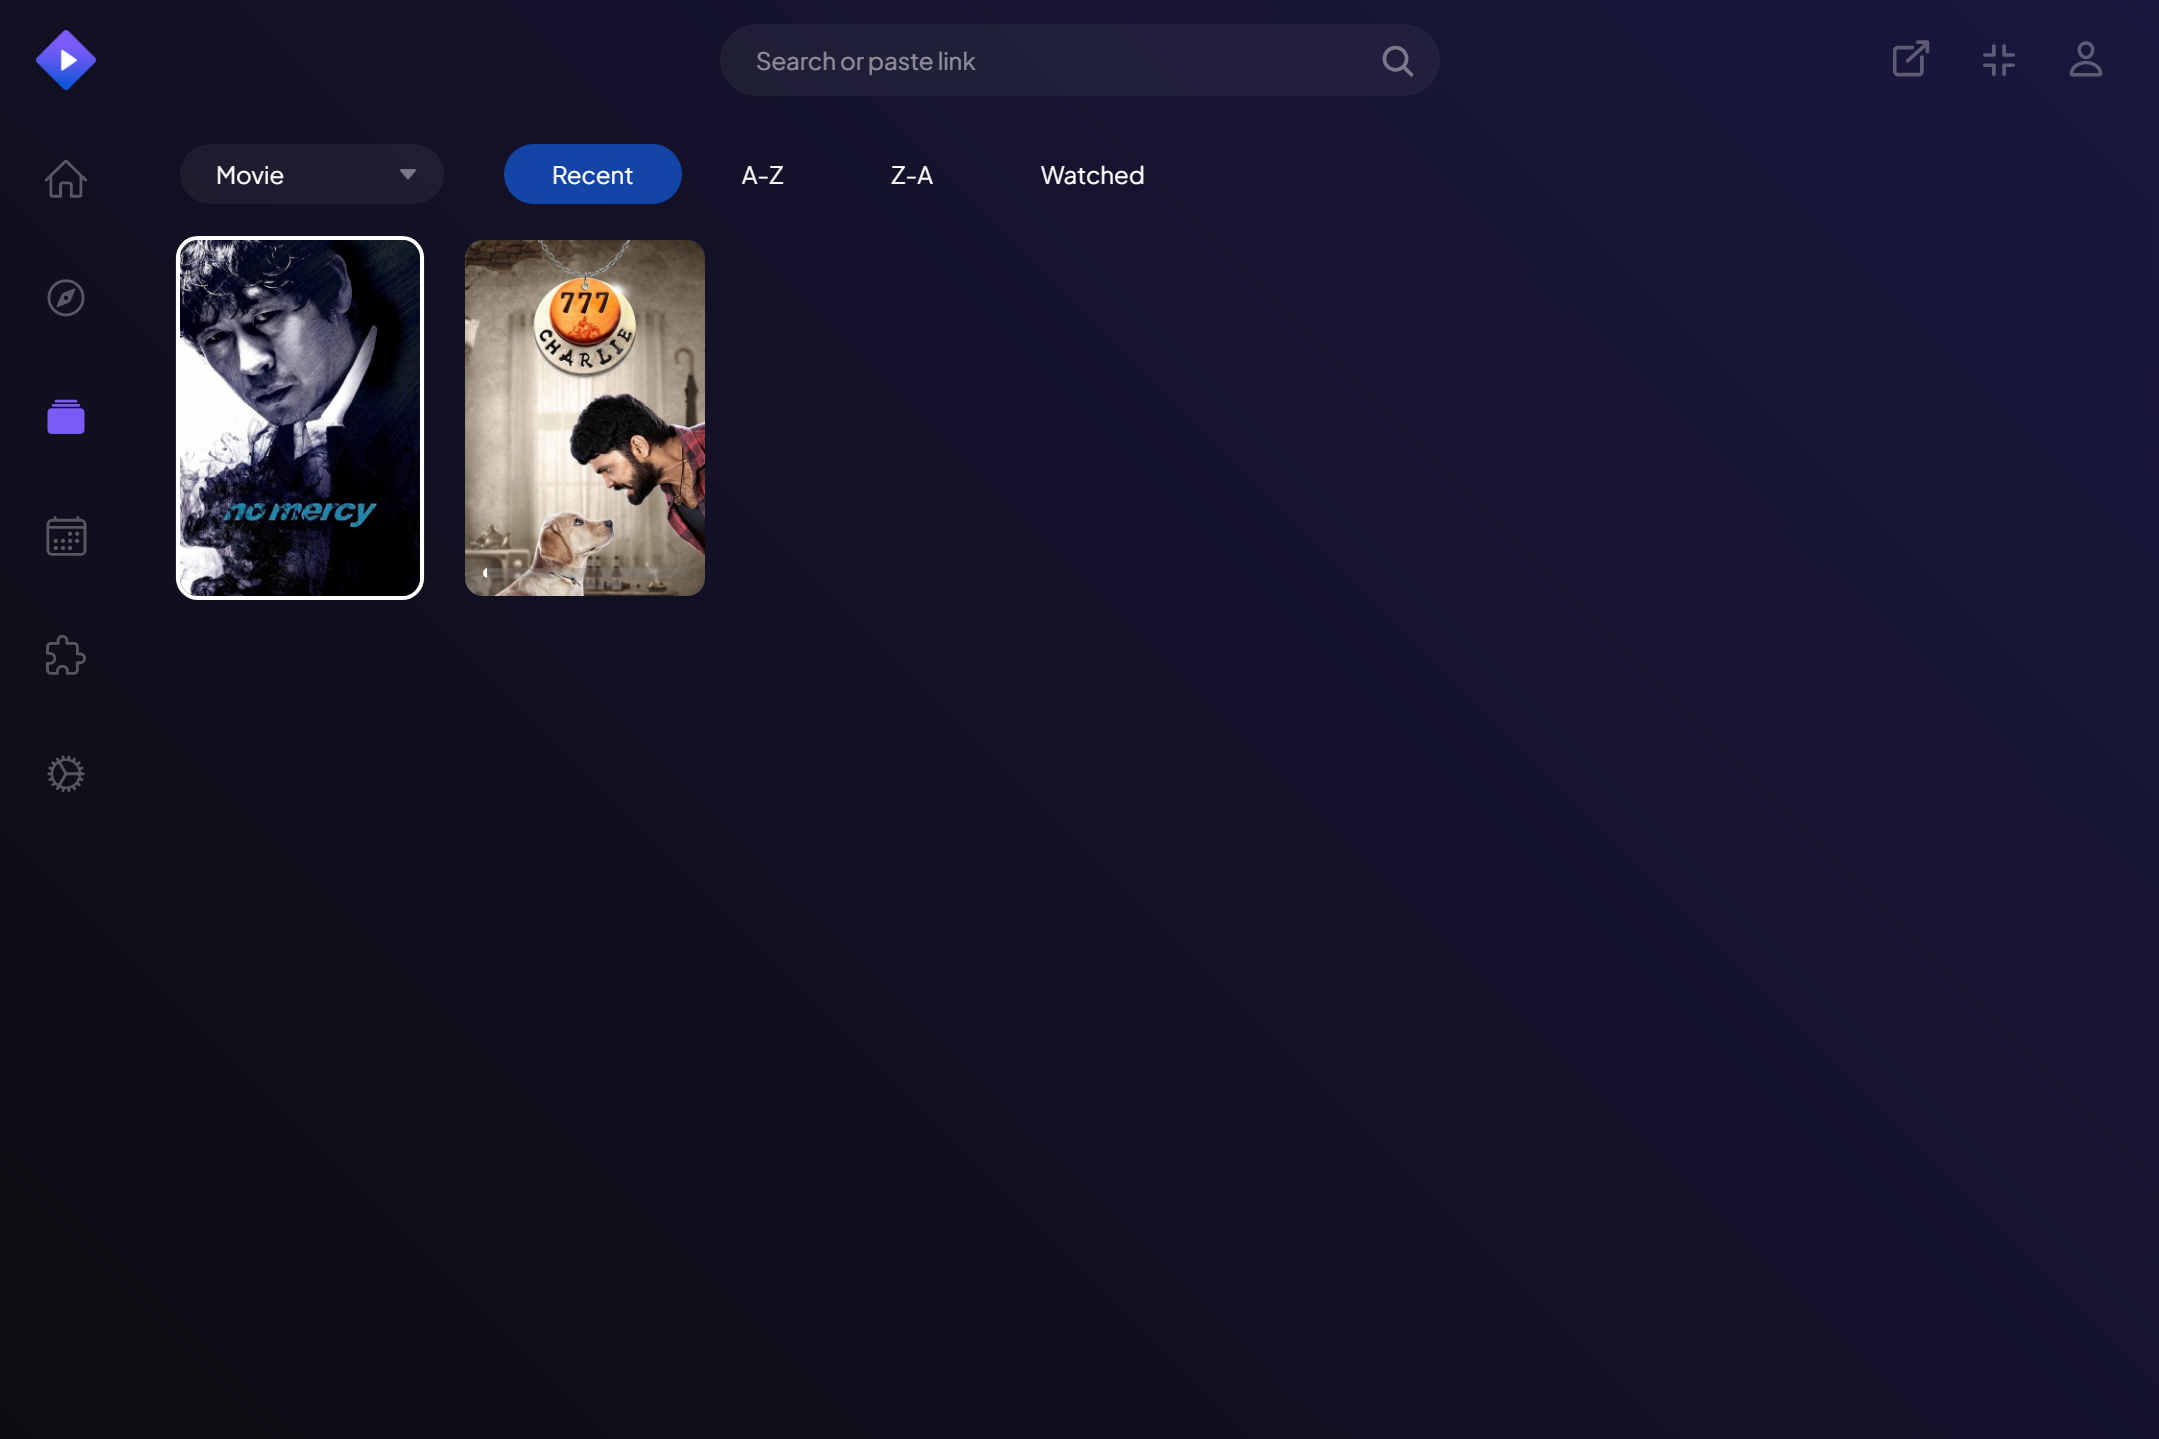Viewport: 2159px width, 1439px height.
Task: Click the open external link icon
Action: point(1910,59)
